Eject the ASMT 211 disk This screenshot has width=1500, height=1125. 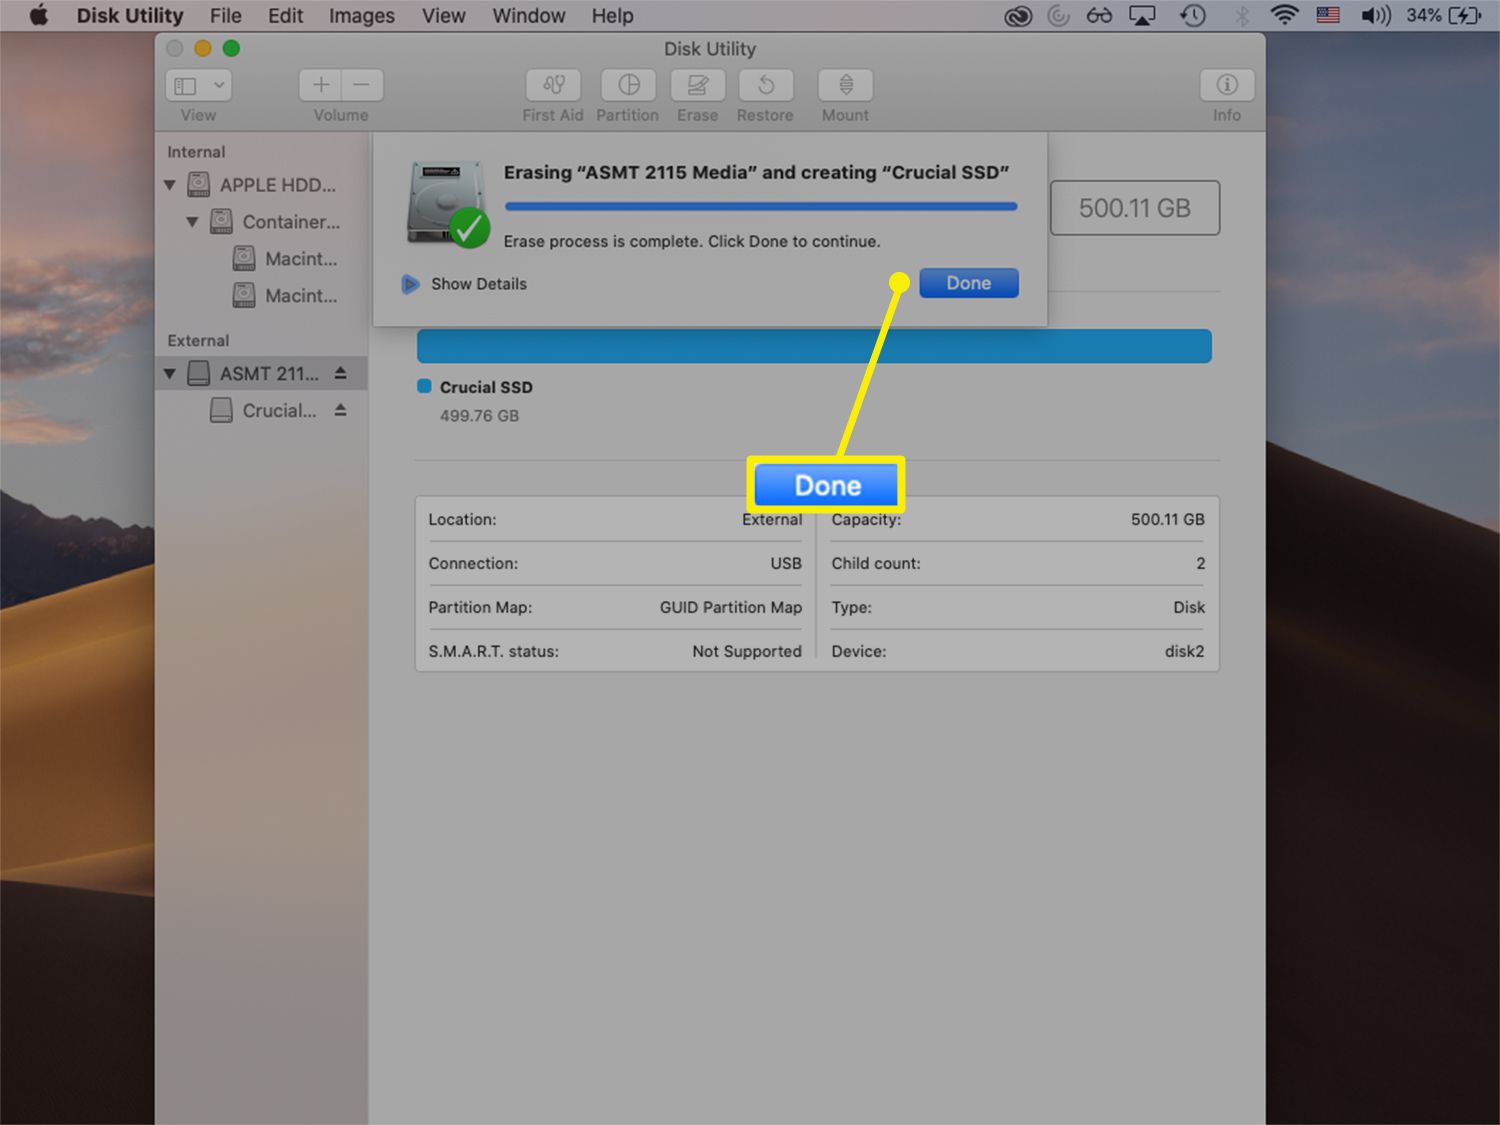point(341,373)
